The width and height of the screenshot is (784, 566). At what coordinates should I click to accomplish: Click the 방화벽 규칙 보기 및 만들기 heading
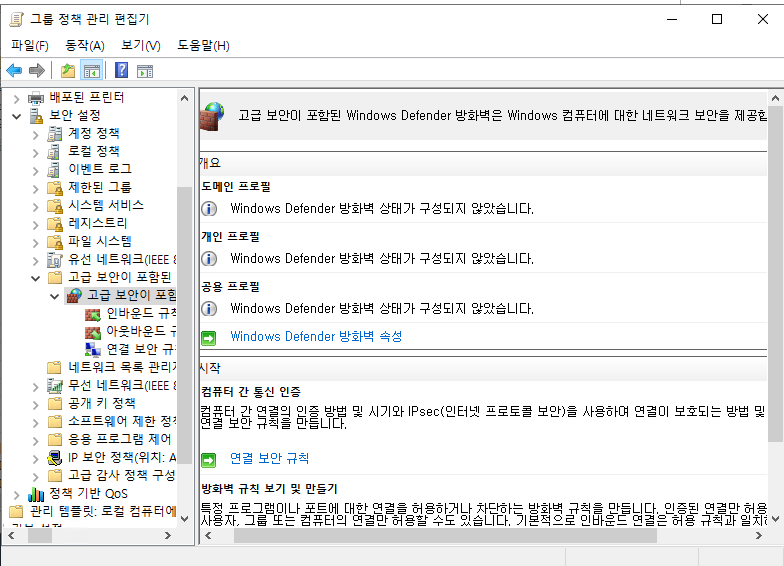coord(270,489)
